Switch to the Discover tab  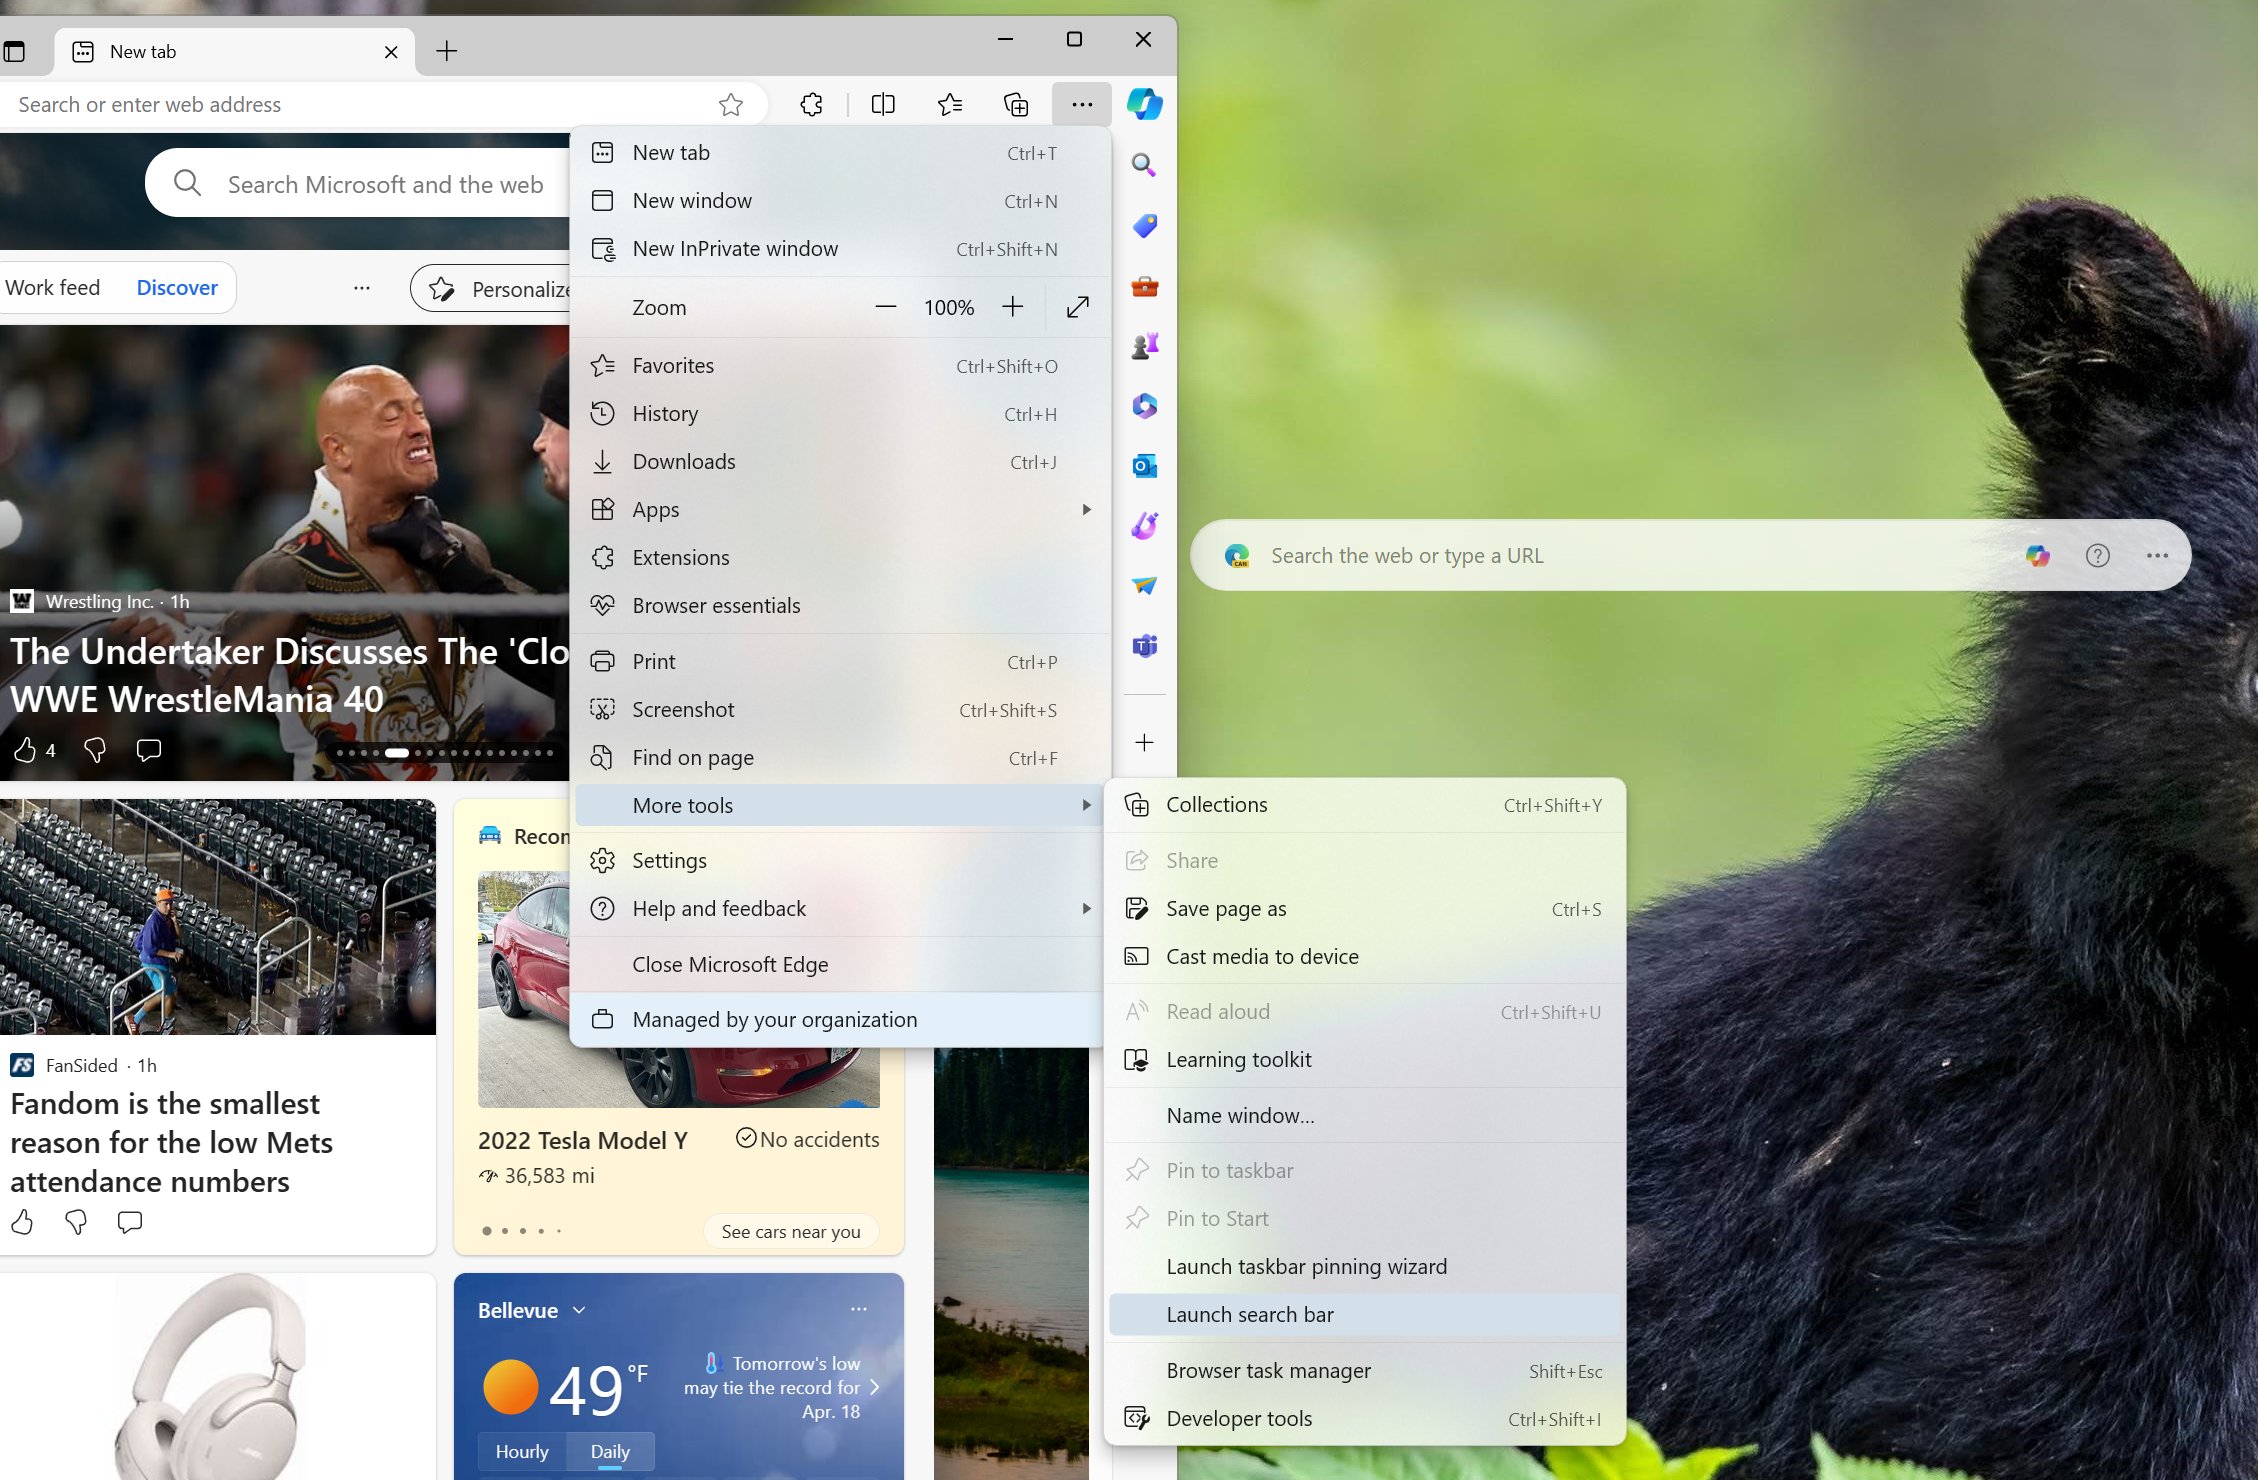pyautogui.click(x=177, y=288)
